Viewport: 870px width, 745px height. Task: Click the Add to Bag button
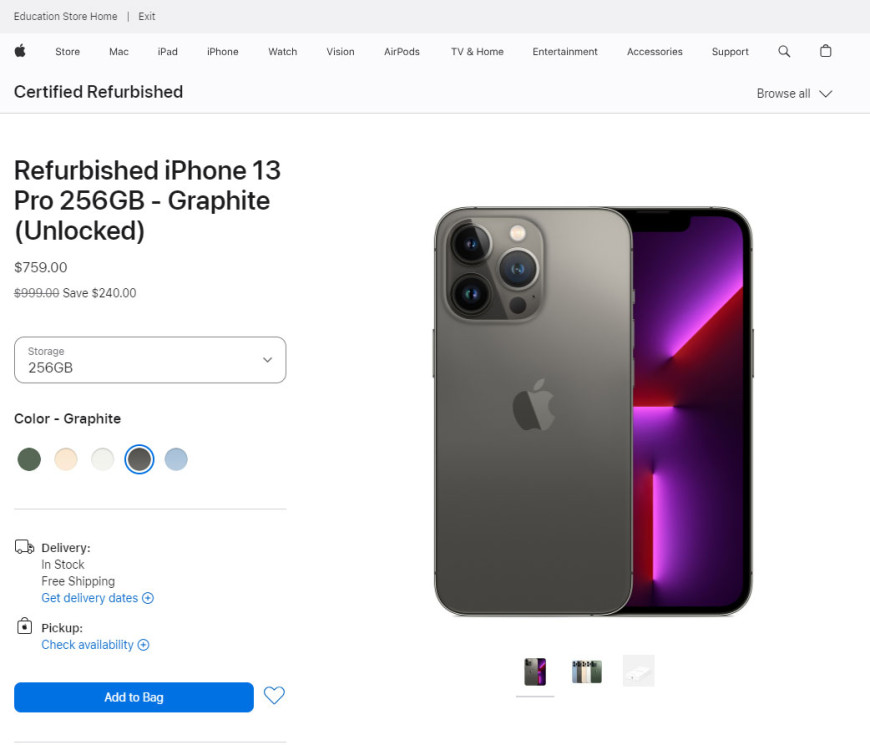pyautogui.click(x=134, y=697)
